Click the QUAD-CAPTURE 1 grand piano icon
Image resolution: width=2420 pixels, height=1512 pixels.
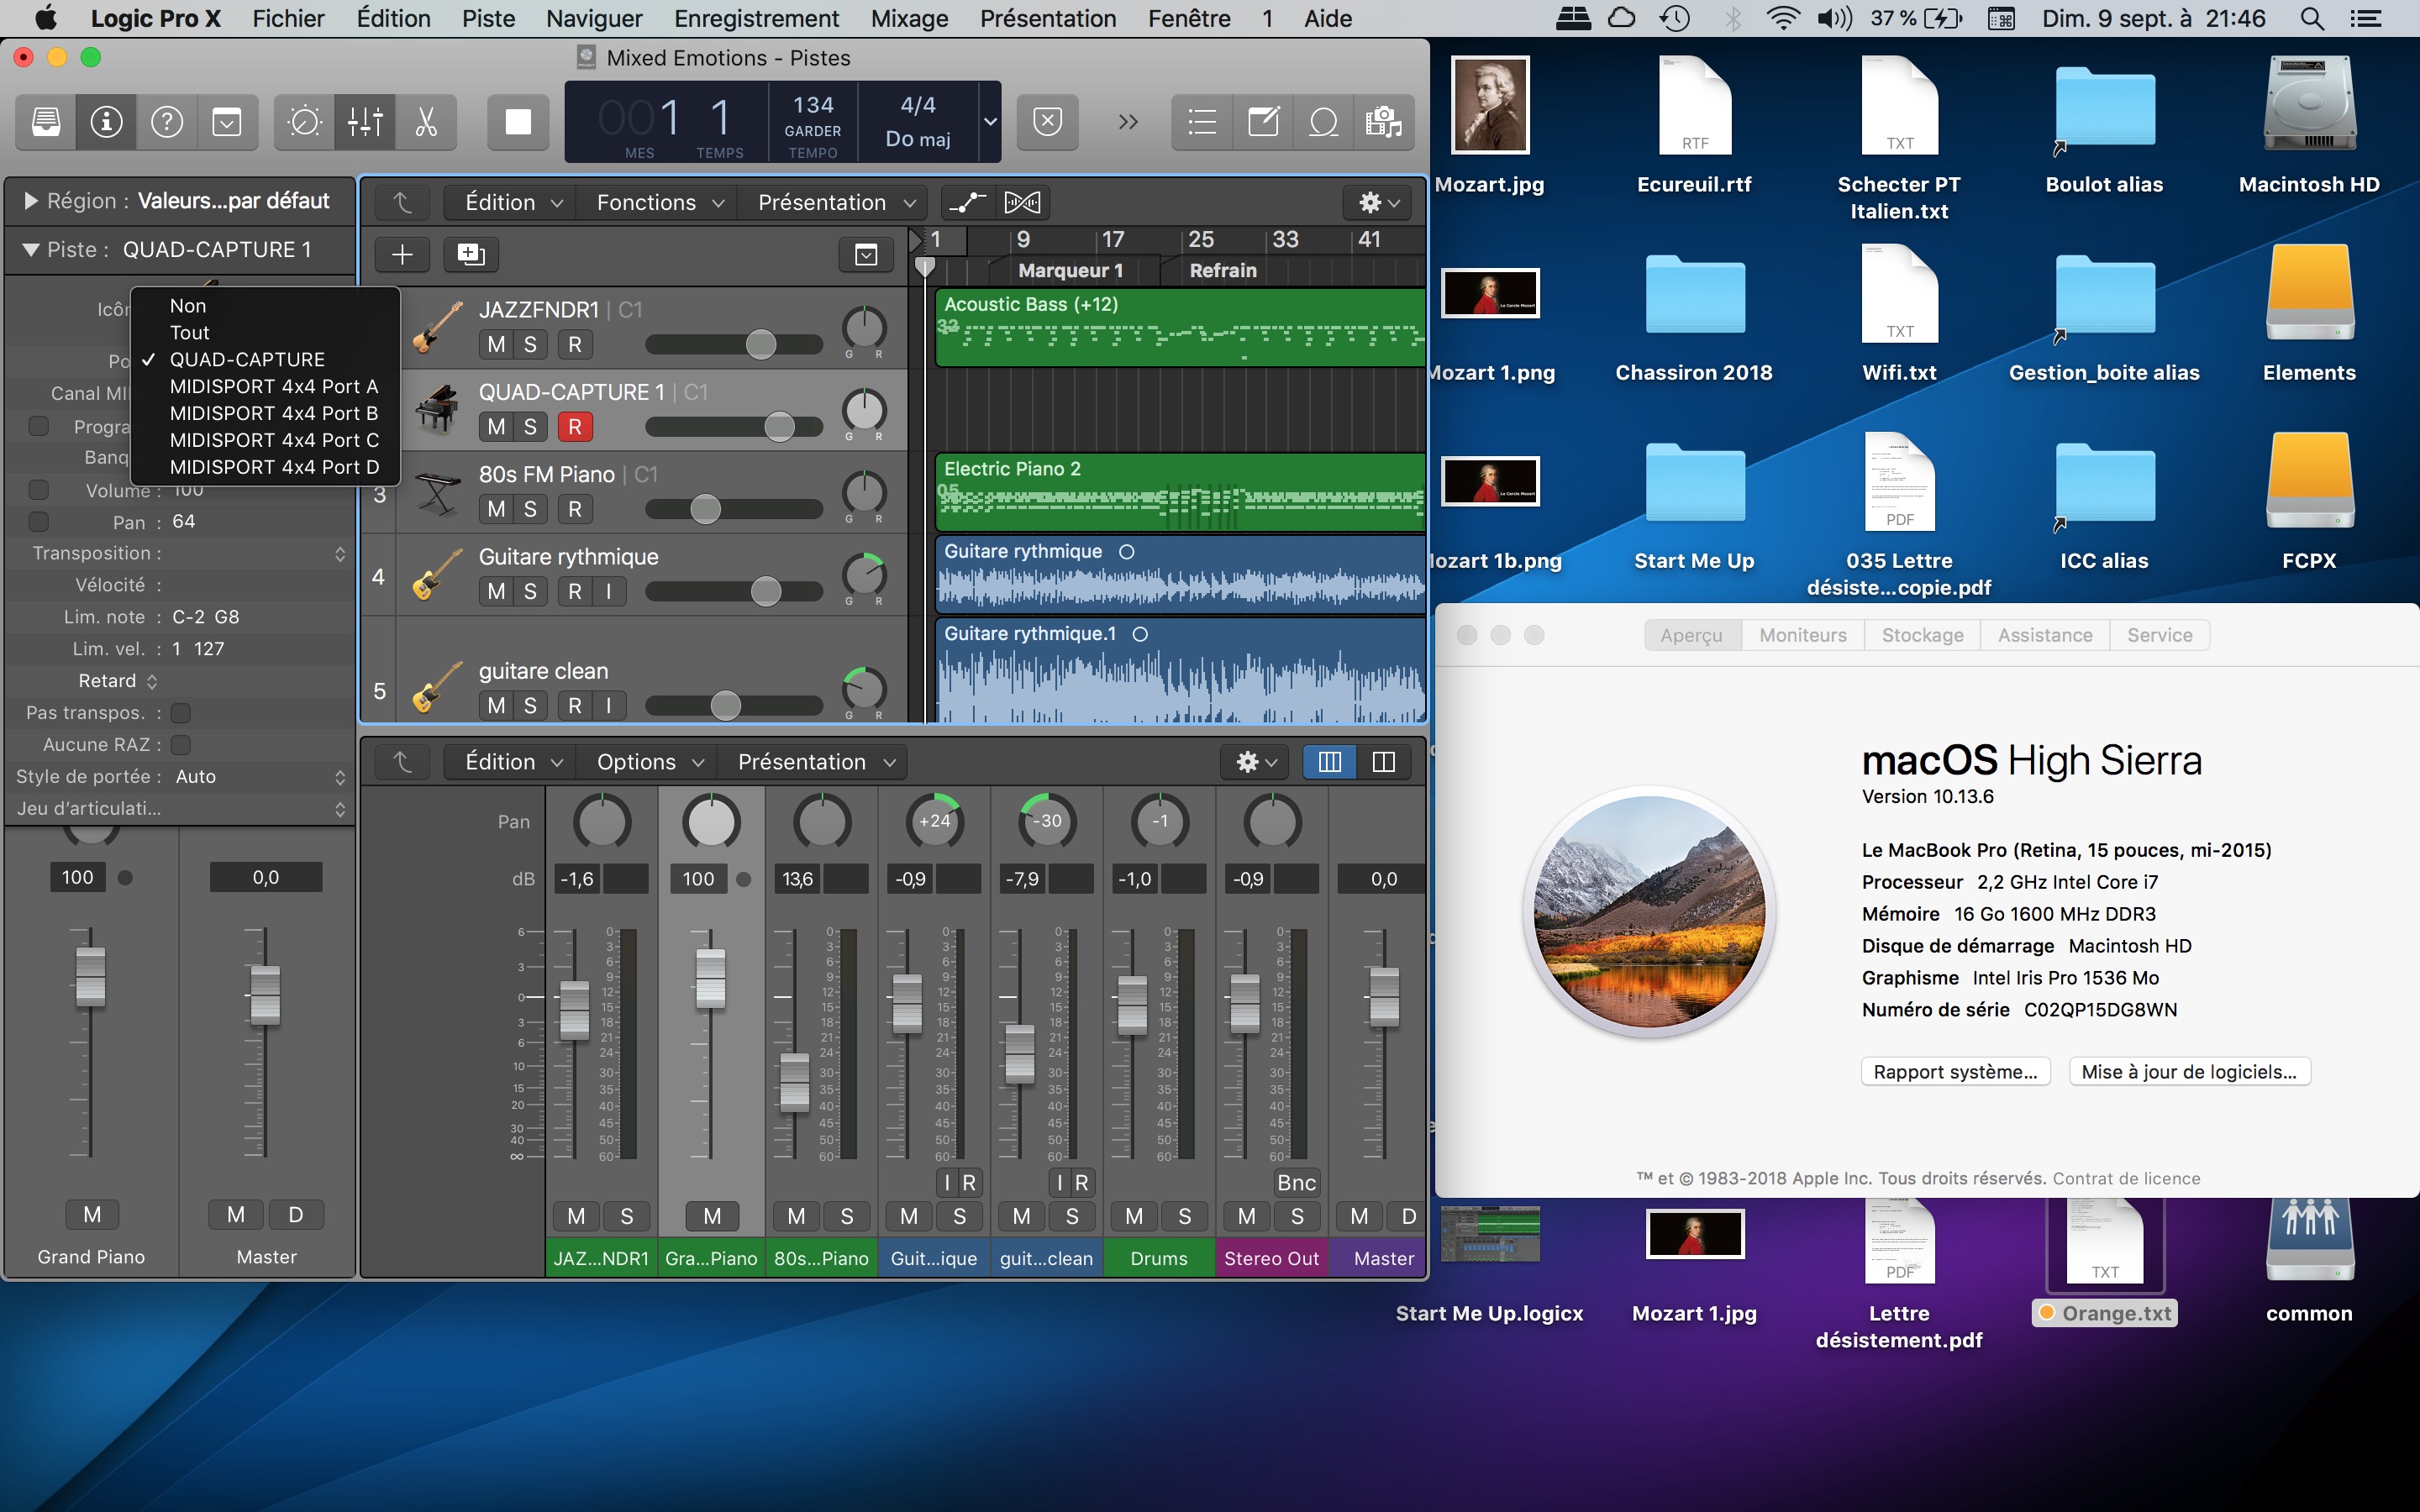437,410
